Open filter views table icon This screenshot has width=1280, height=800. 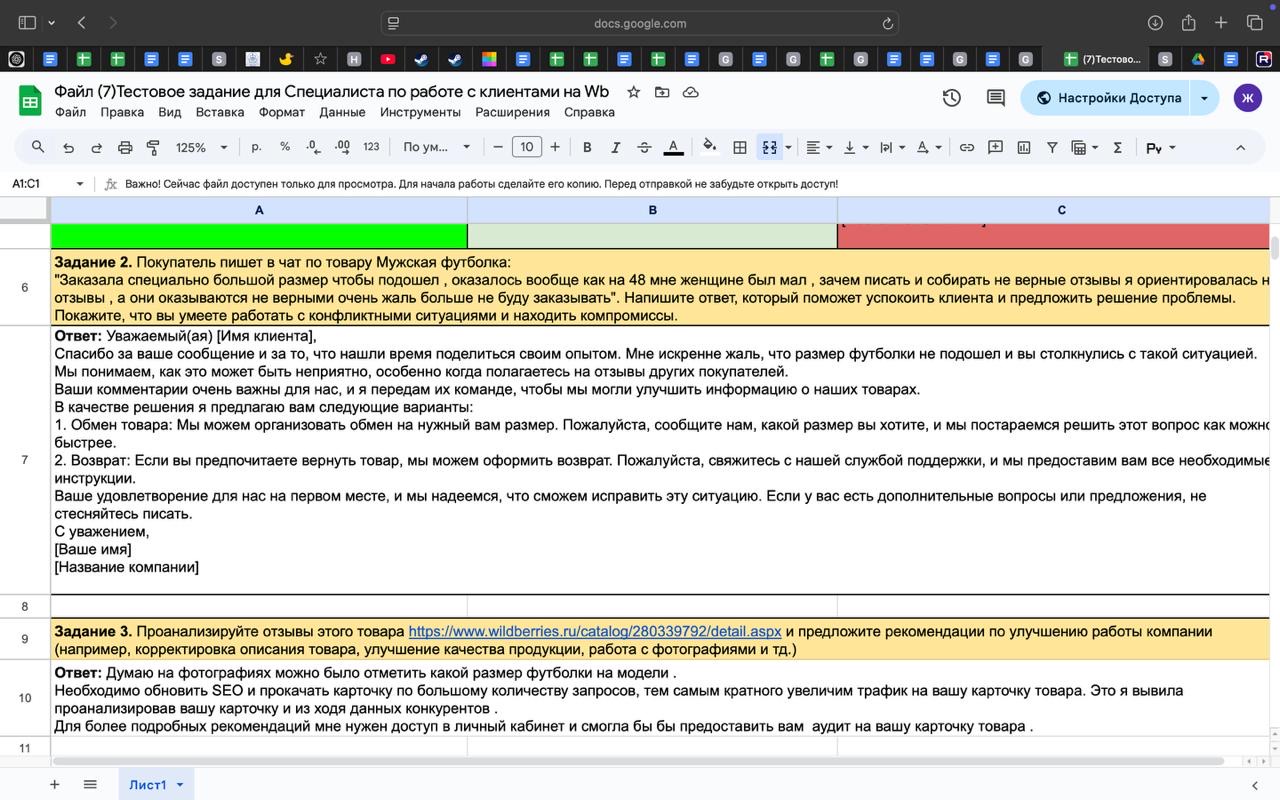[x=1084, y=147]
